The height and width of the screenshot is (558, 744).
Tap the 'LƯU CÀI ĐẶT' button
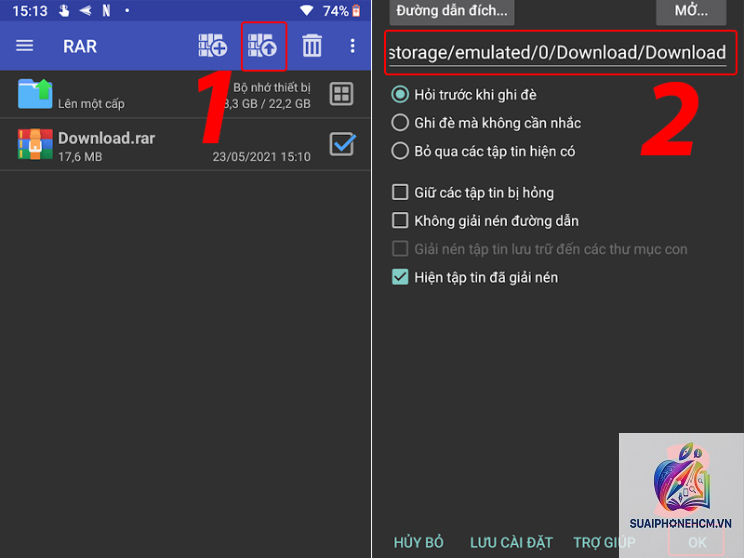[x=511, y=542]
